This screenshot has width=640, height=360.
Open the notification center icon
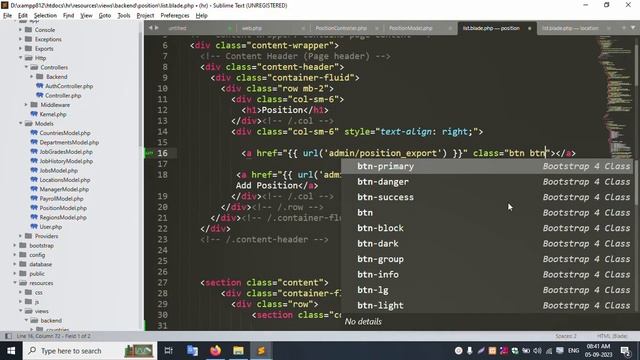coord(625,351)
